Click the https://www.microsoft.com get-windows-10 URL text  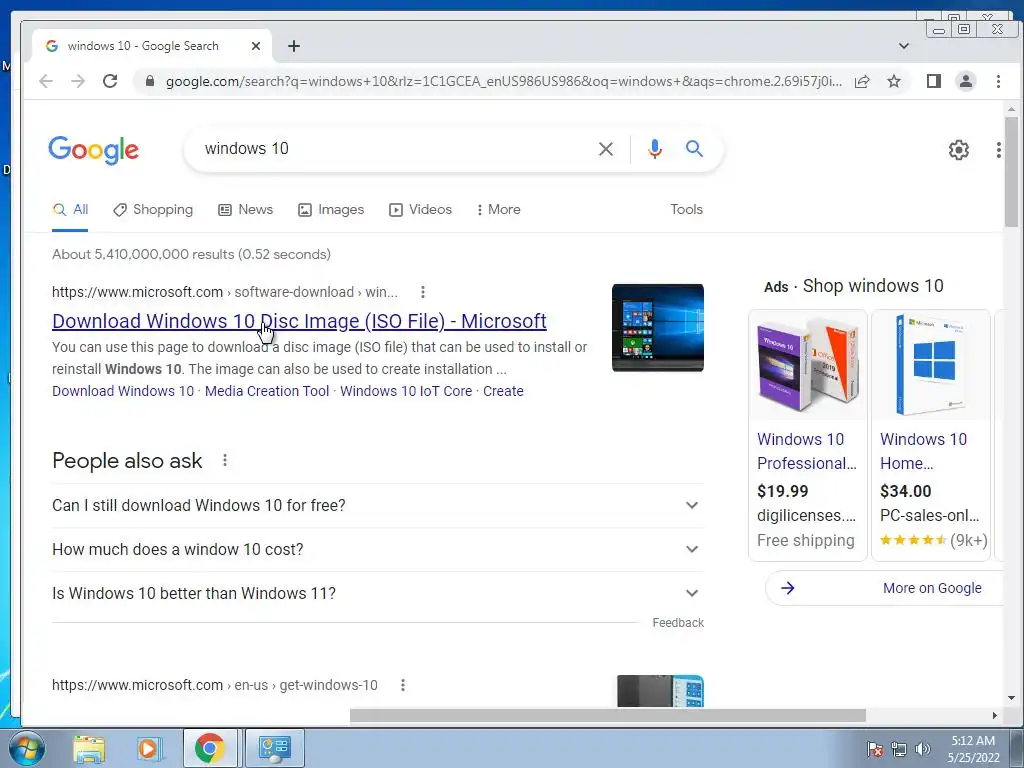click(x=215, y=685)
